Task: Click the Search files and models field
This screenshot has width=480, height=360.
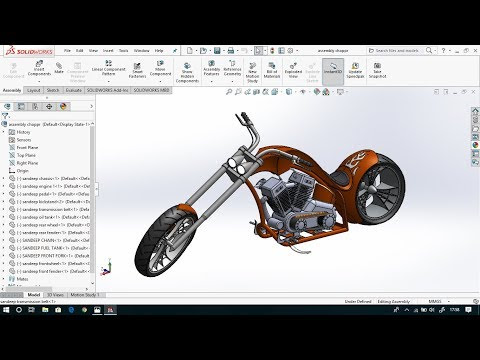Action: 396,51
